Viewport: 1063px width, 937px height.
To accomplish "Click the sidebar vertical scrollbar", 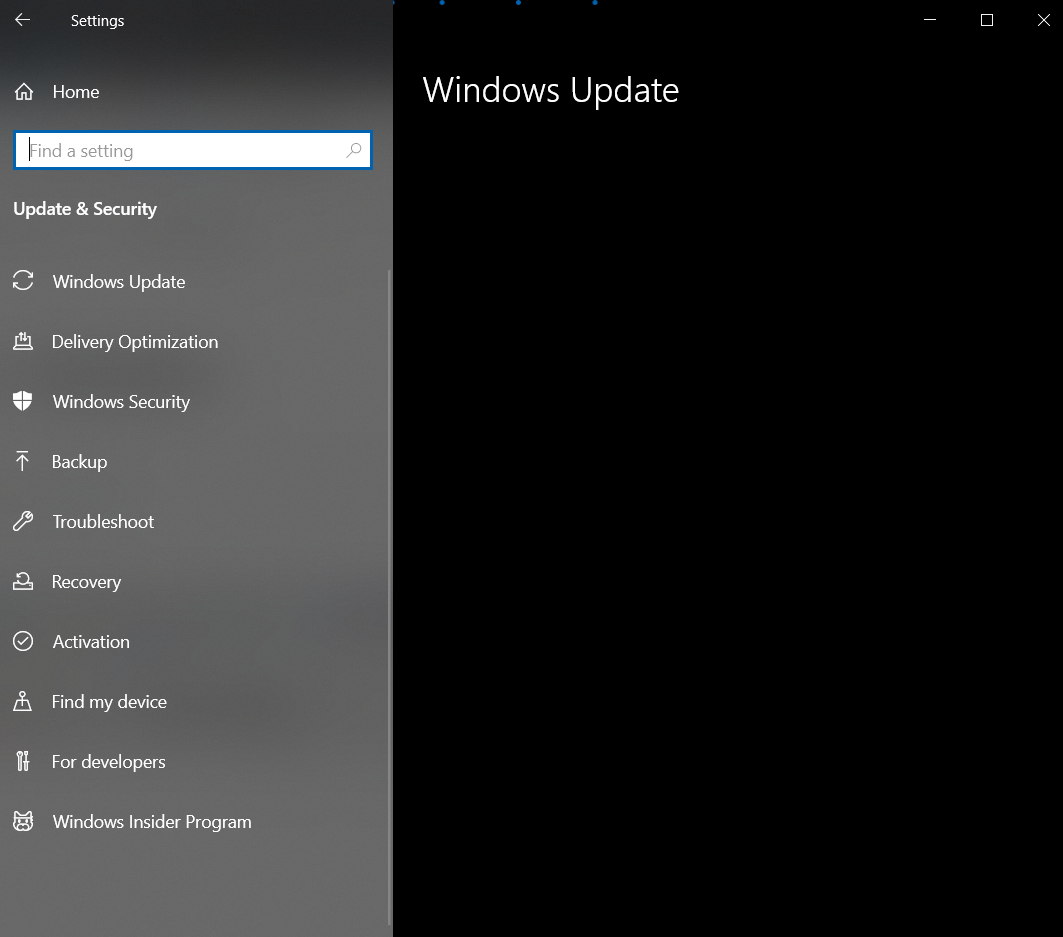I will coord(389,597).
